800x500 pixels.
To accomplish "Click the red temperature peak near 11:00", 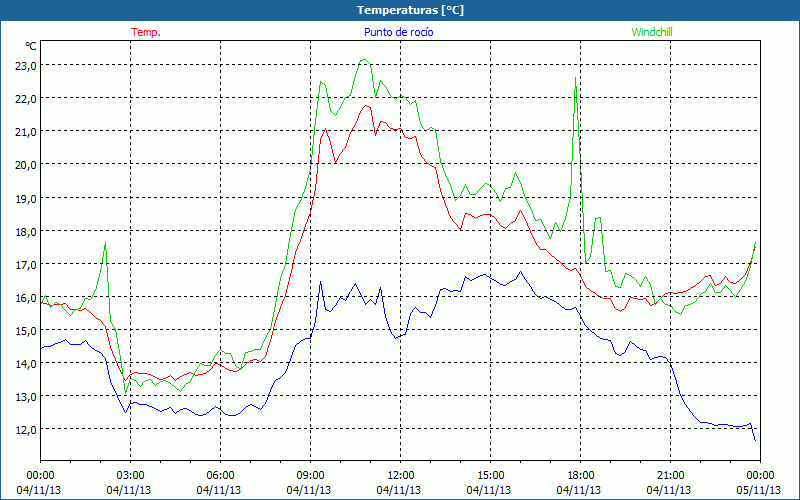I will click(x=366, y=106).
